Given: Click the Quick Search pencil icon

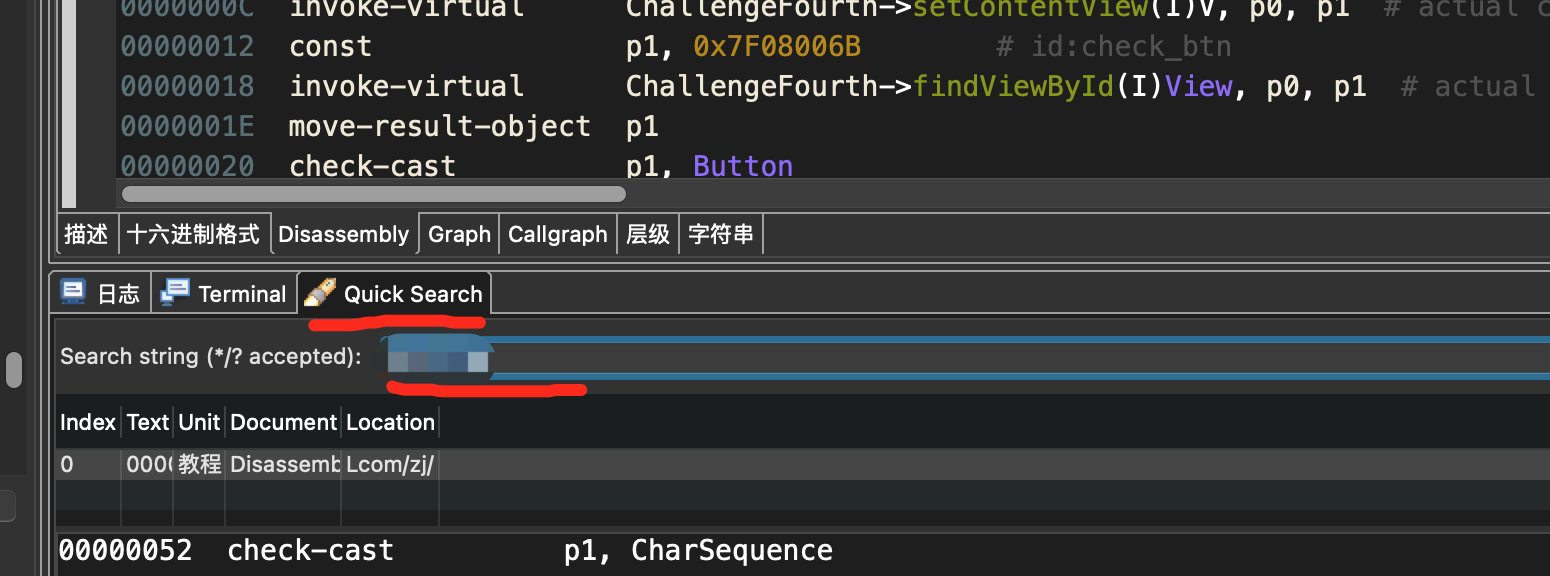Looking at the screenshot, I should point(320,292).
